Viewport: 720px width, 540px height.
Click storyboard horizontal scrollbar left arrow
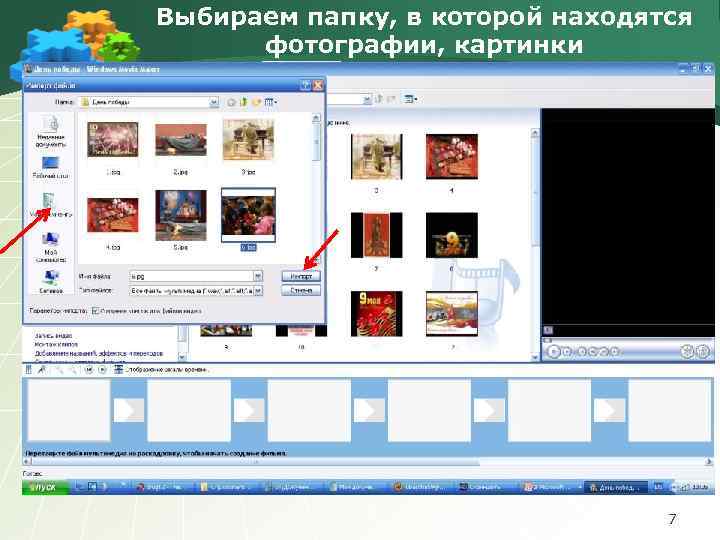coord(27,461)
